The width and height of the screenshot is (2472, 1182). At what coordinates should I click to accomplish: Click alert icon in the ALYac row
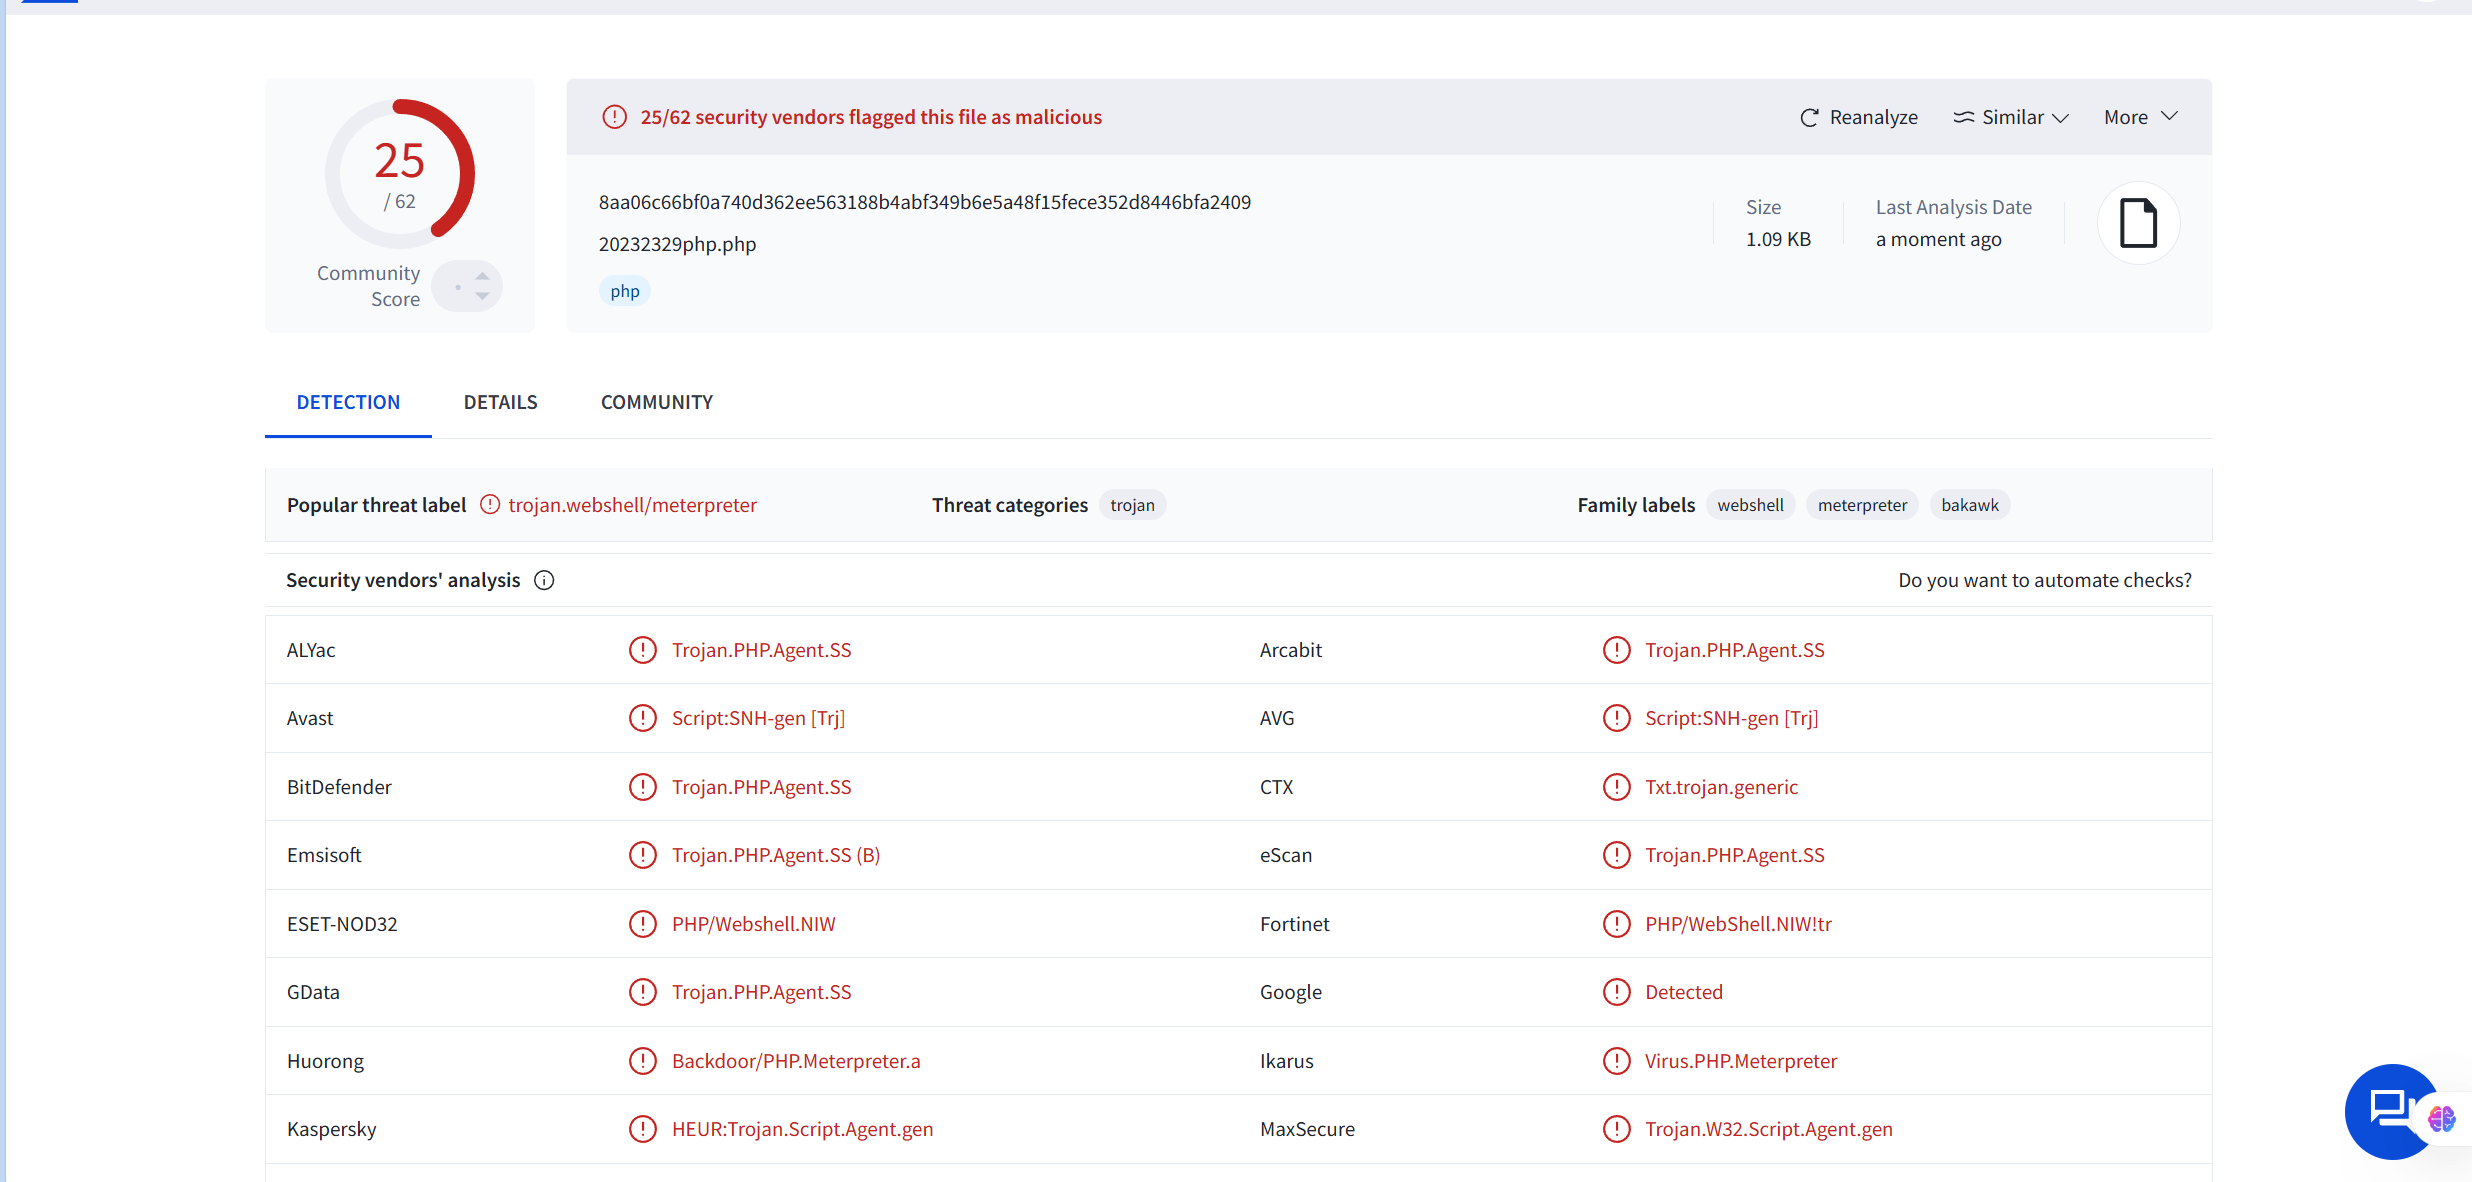coord(642,651)
